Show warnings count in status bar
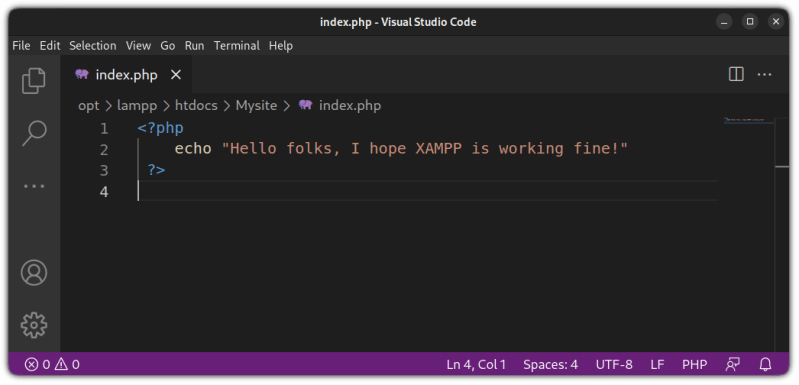Image resolution: width=799 pixels, height=385 pixels. click(67, 364)
